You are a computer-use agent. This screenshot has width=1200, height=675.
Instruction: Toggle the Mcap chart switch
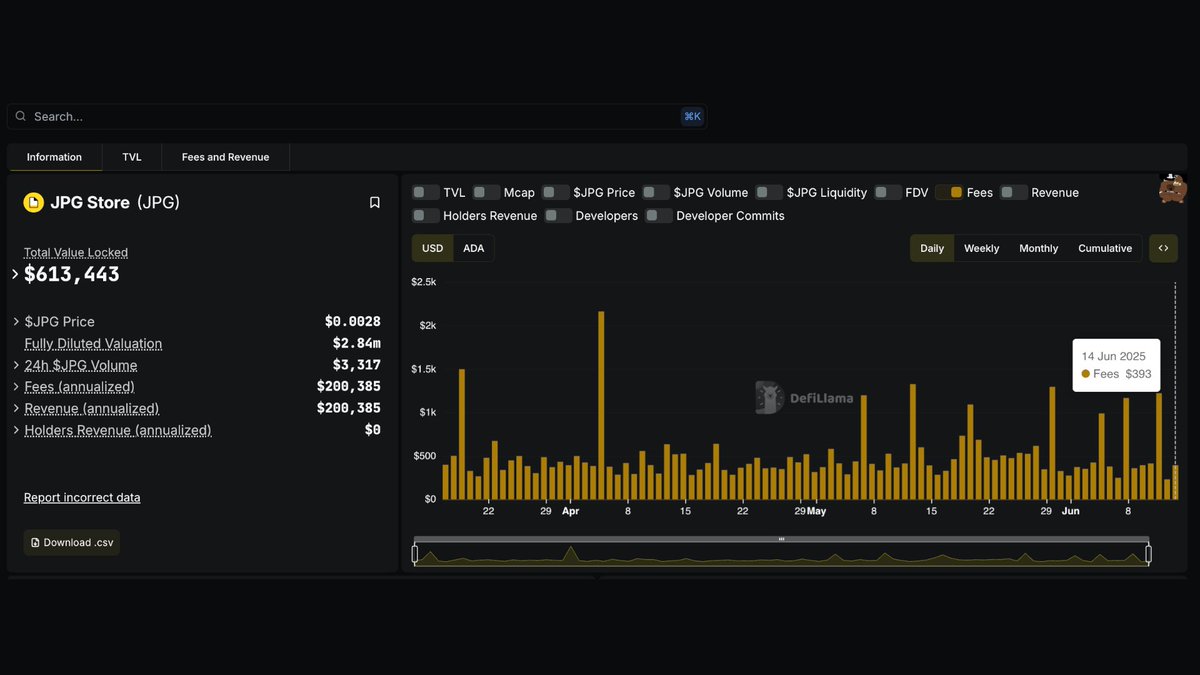486,192
